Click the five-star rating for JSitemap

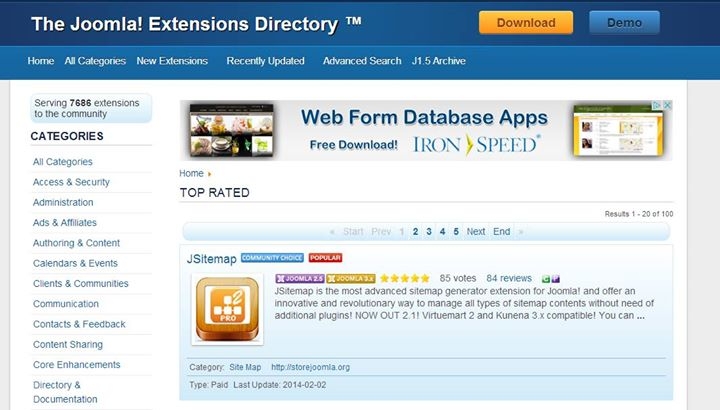pyautogui.click(x=405, y=278)
